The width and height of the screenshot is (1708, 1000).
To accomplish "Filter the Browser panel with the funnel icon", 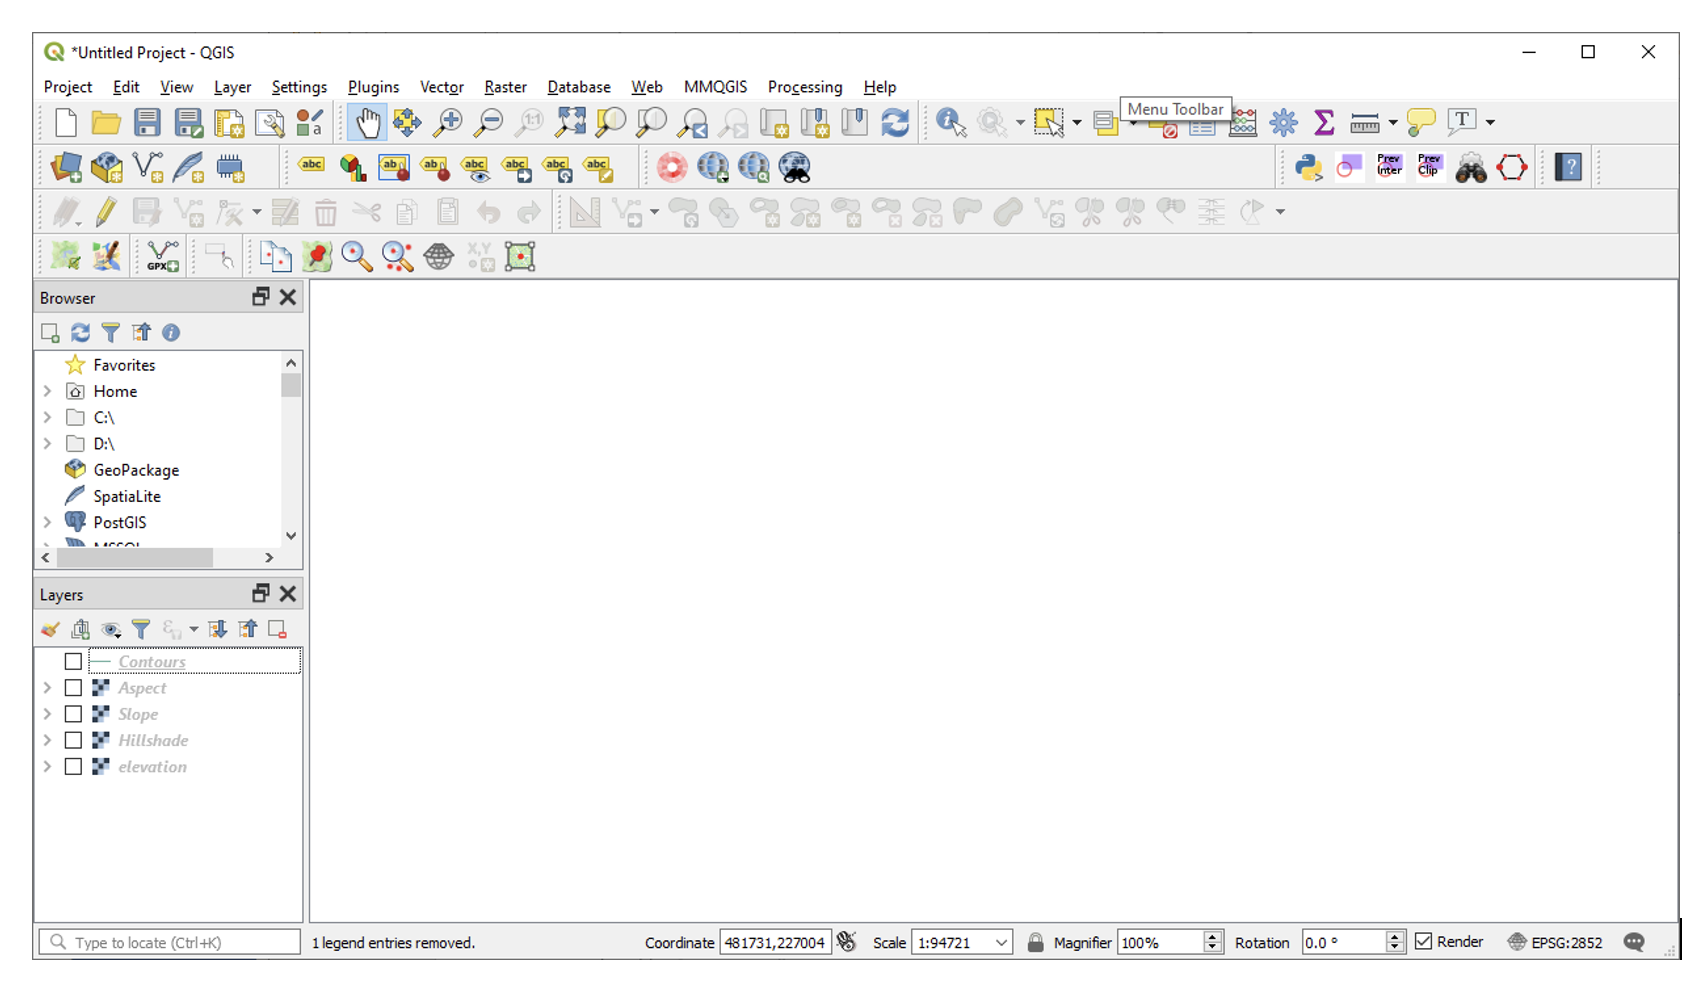I will click(x=110, y=332).
